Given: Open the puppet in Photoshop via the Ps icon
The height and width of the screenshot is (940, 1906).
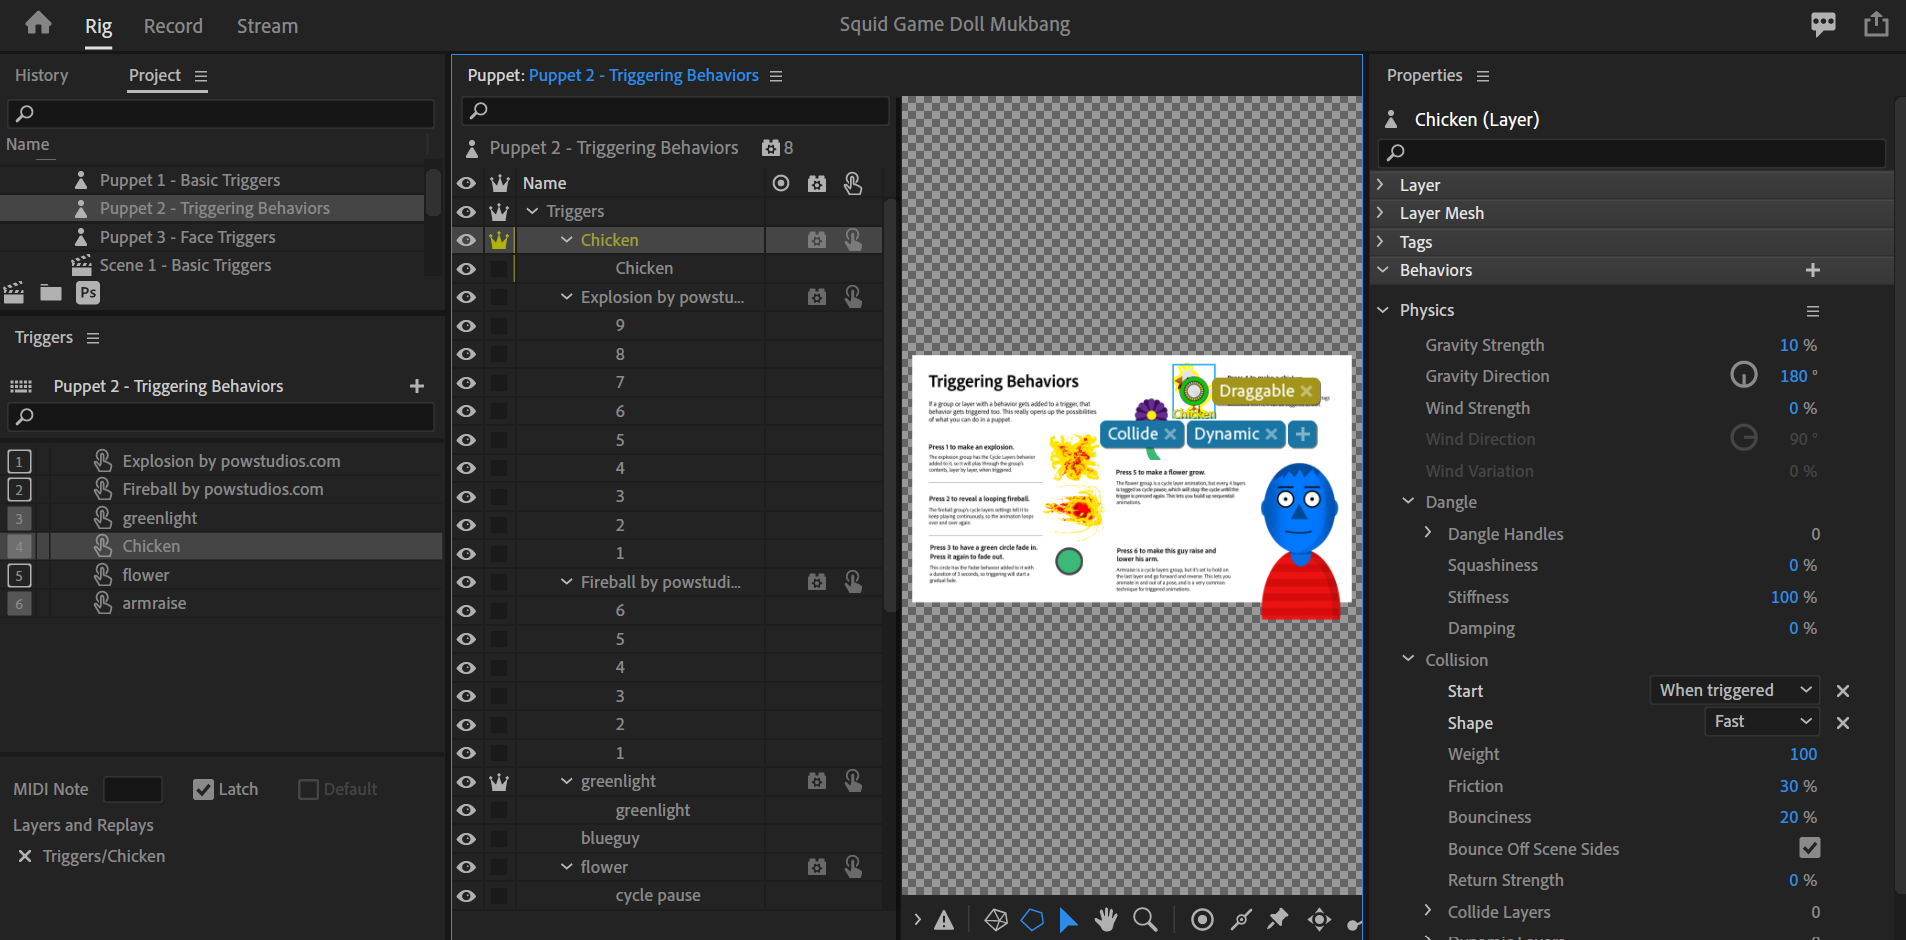Looking at the screenshot, I should click(87, 292).
